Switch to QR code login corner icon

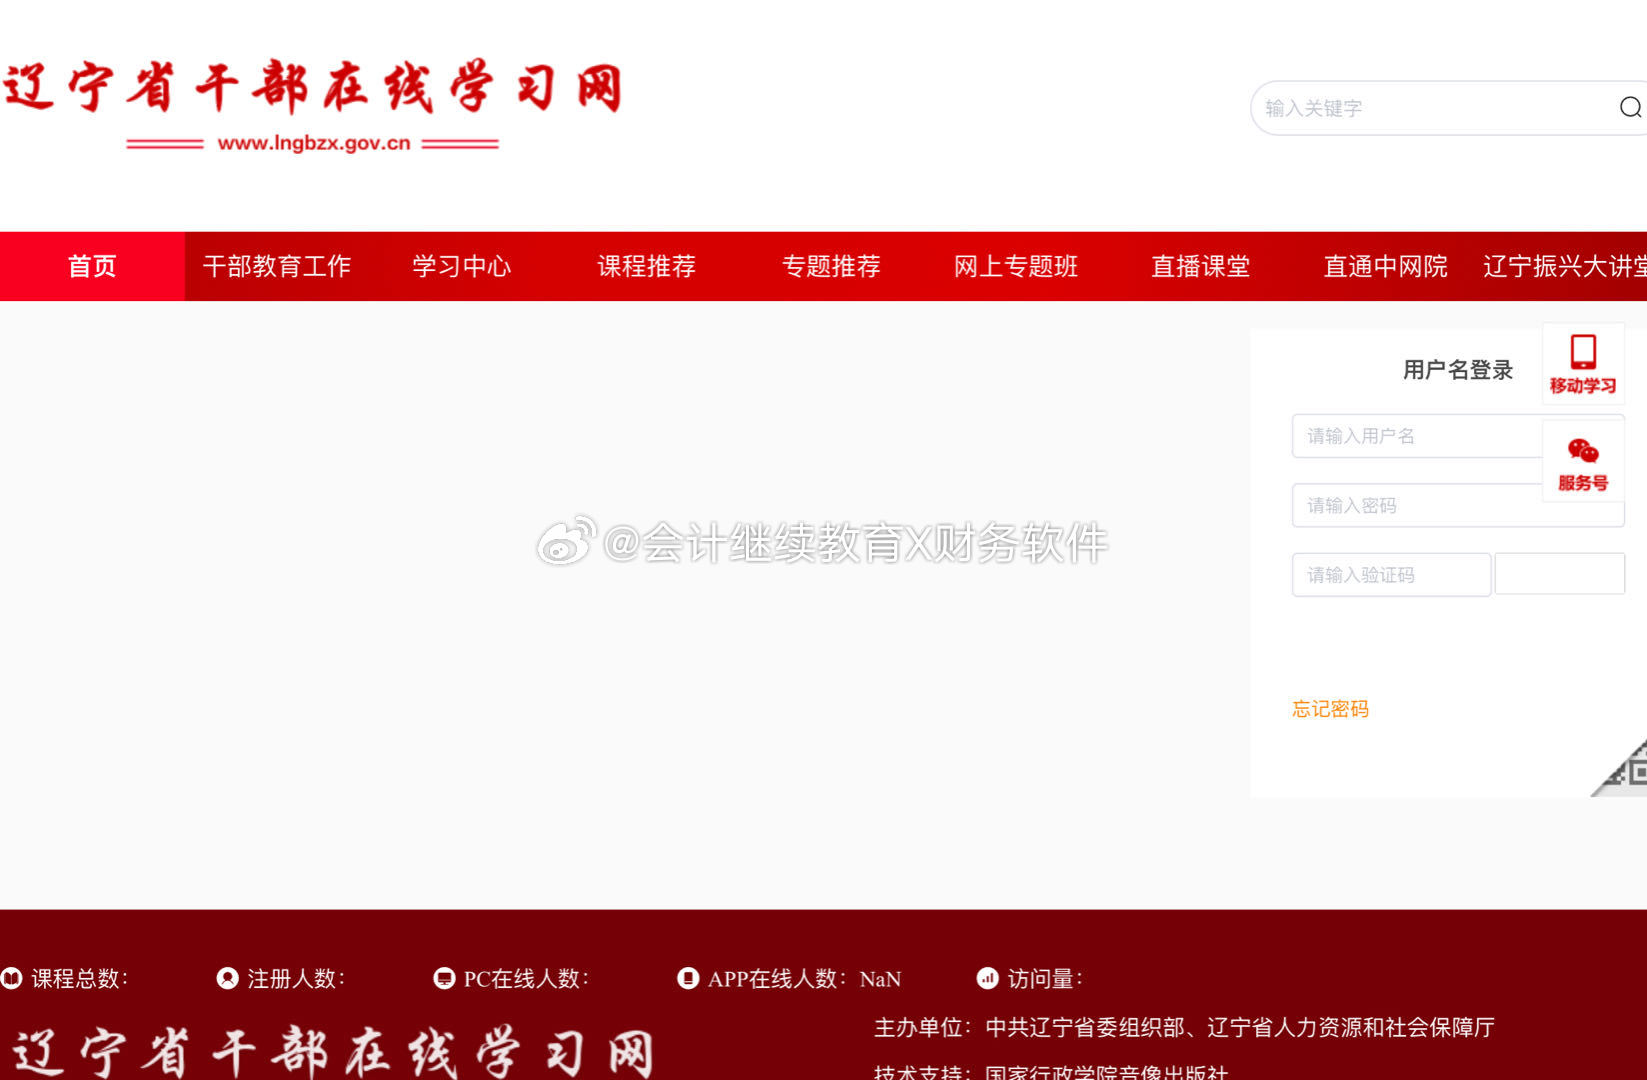1621,768
